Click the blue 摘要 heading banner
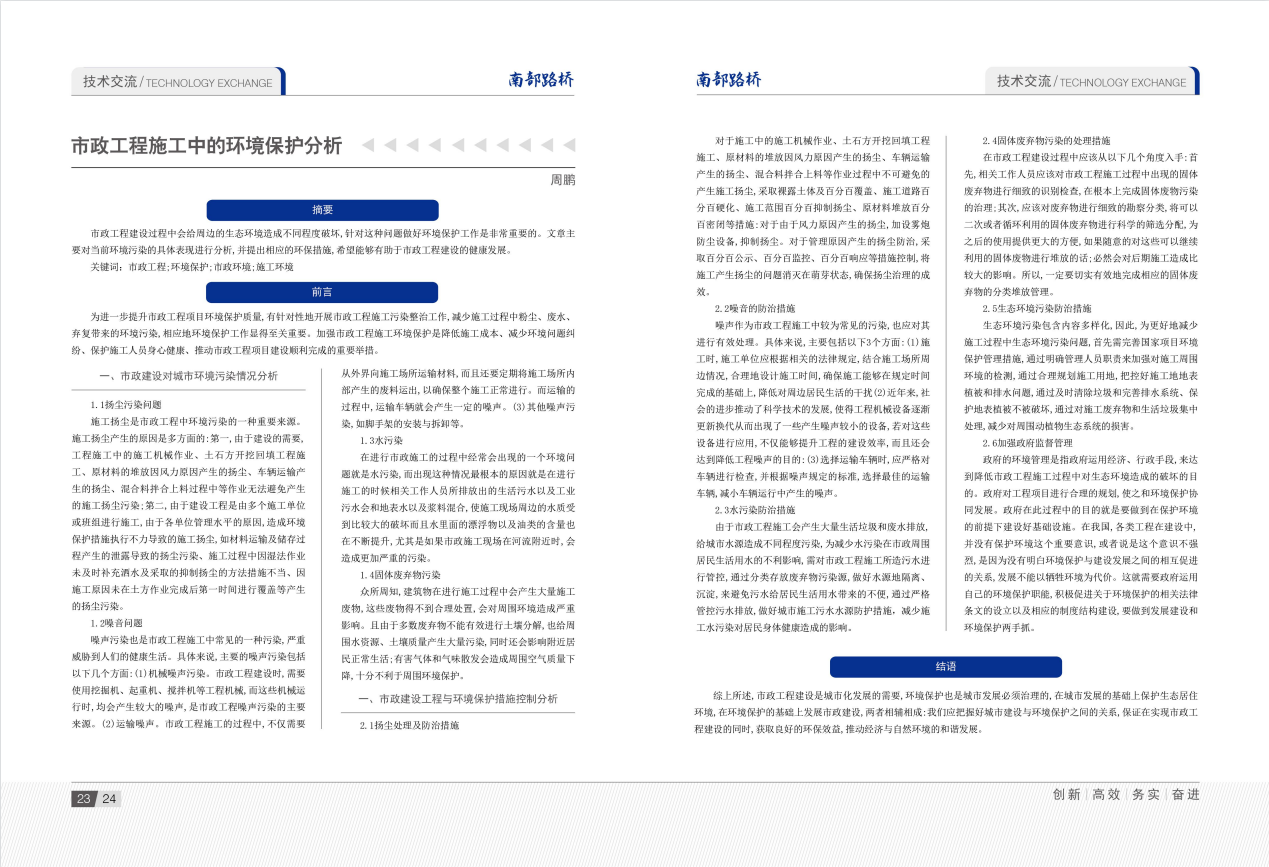This screenshot has width=1269, height=867. point(322,210)
